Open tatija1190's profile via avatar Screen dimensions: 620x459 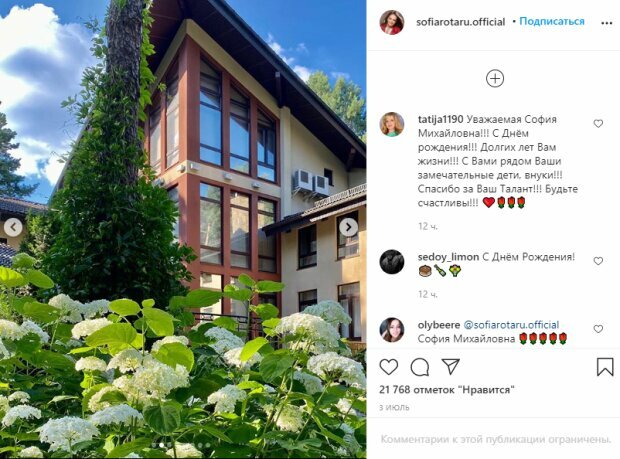392,124
